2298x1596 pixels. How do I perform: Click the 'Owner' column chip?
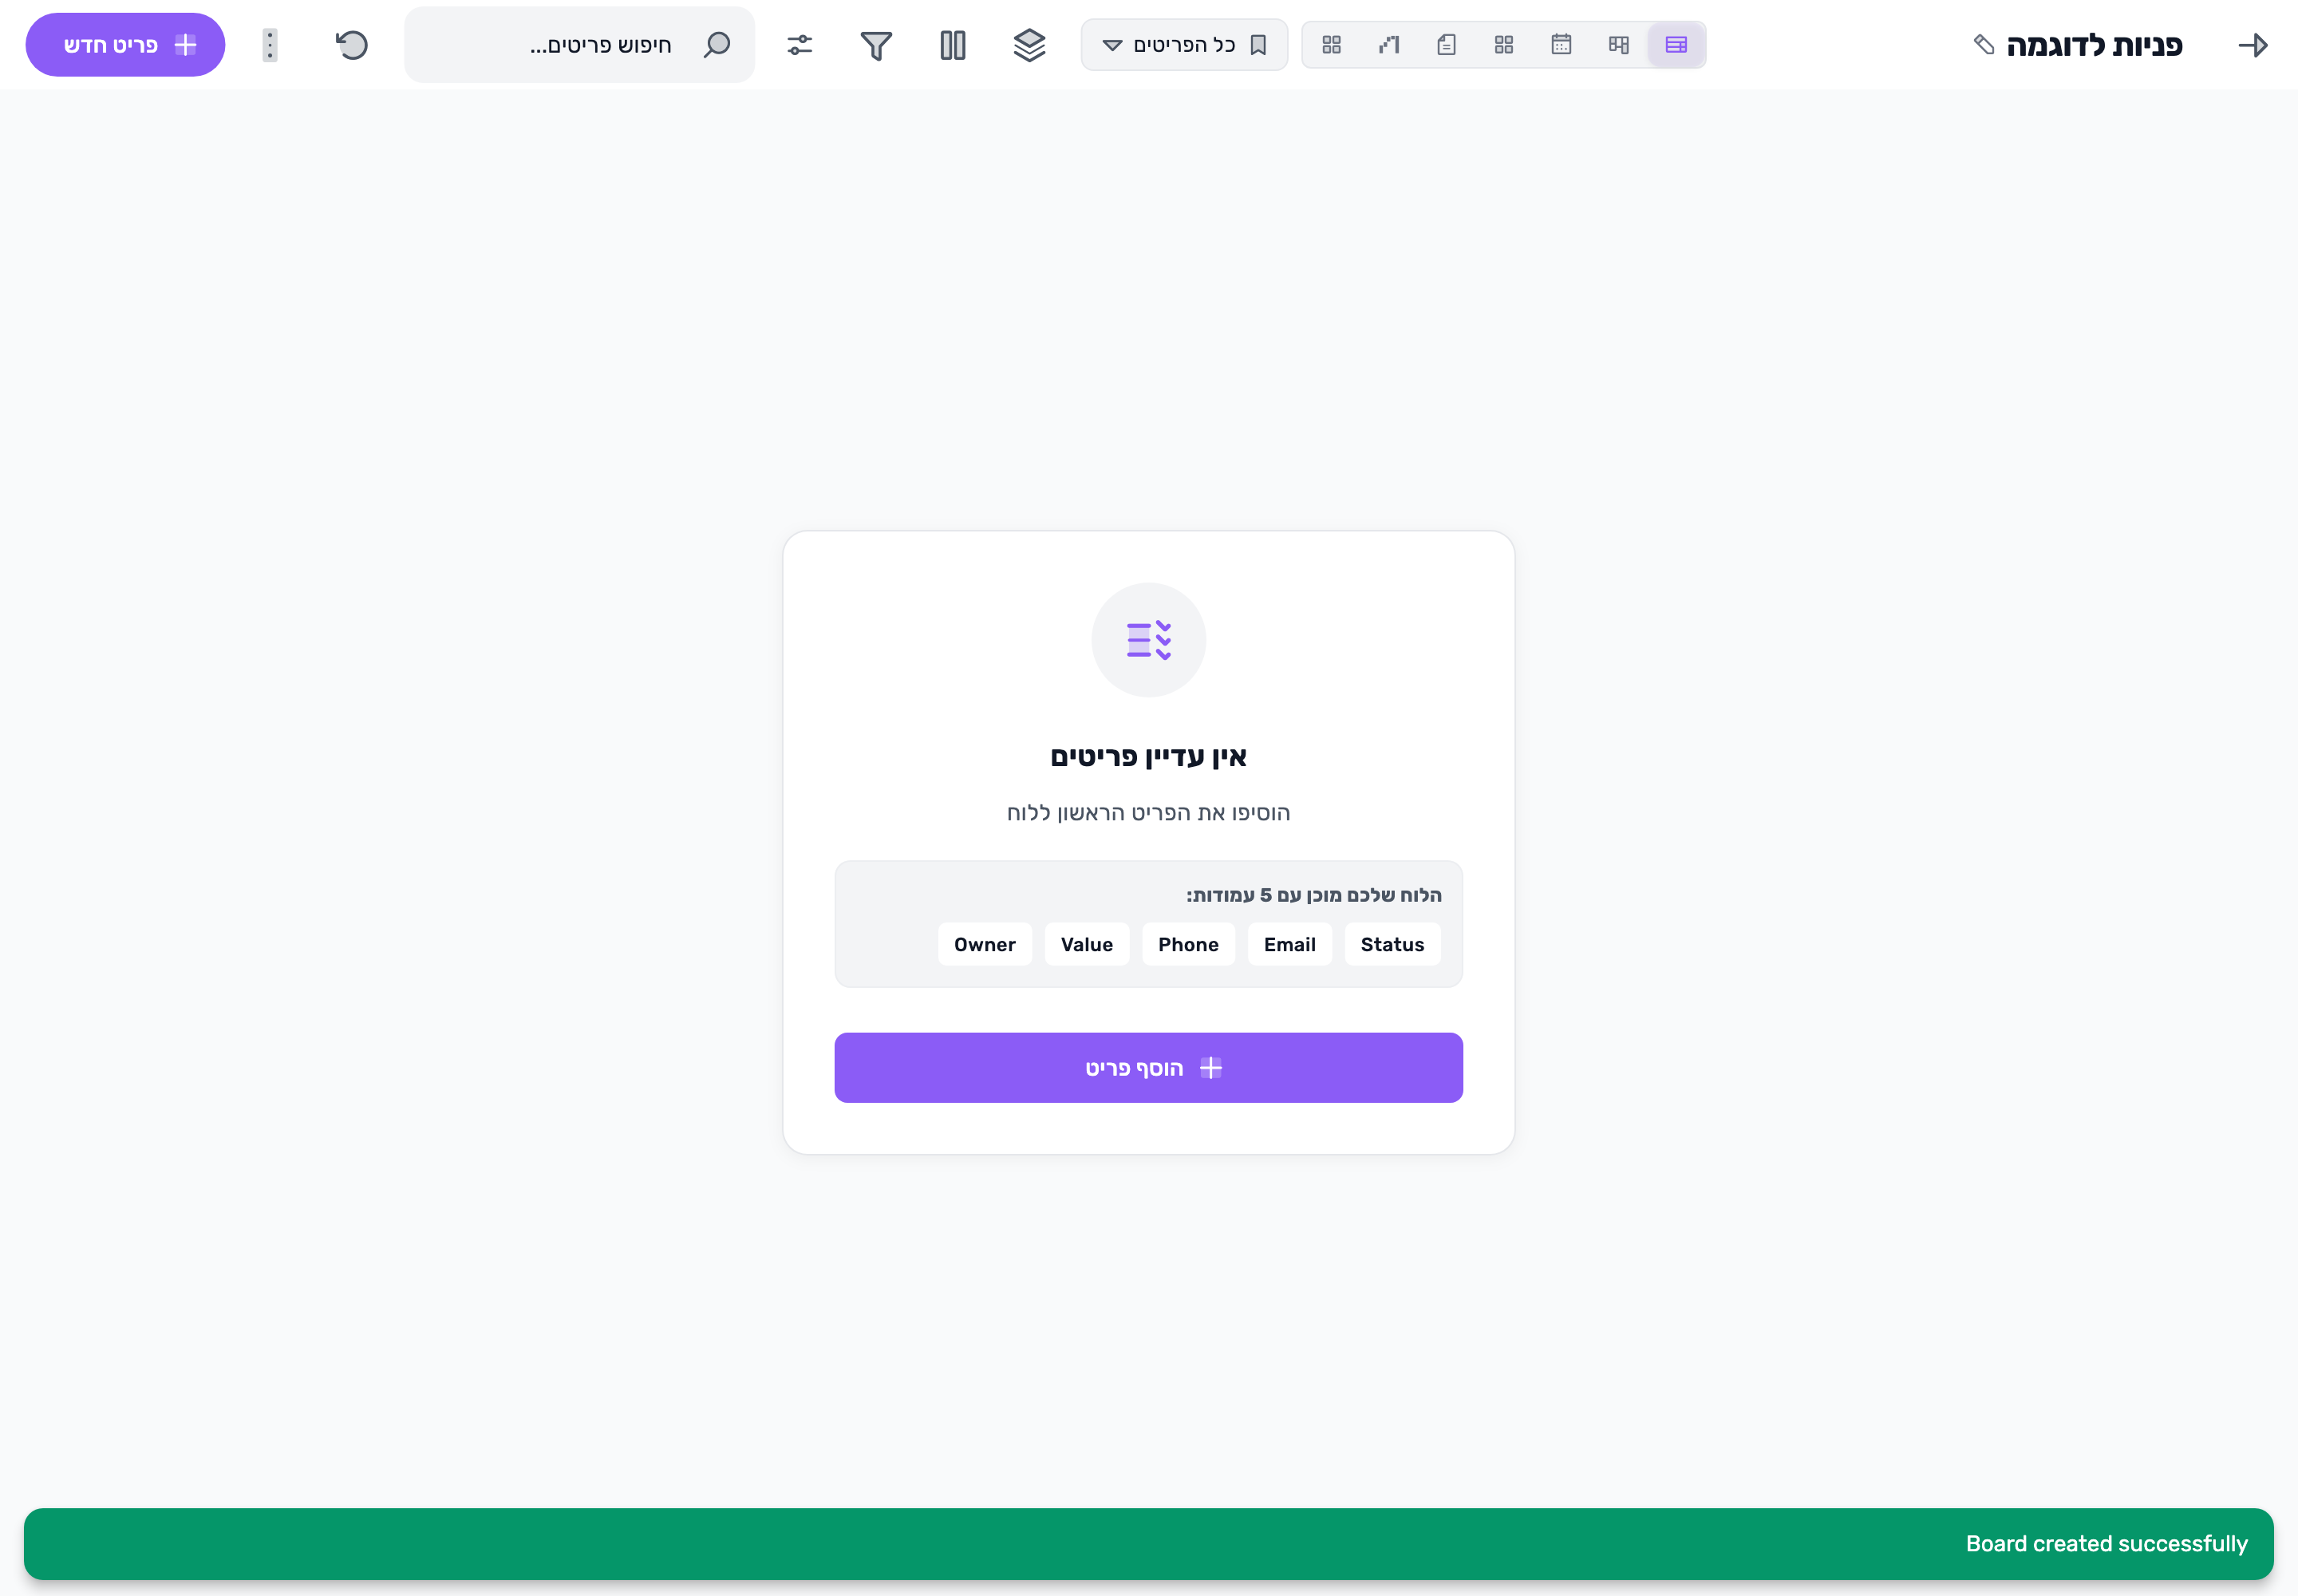pos(985,945)
